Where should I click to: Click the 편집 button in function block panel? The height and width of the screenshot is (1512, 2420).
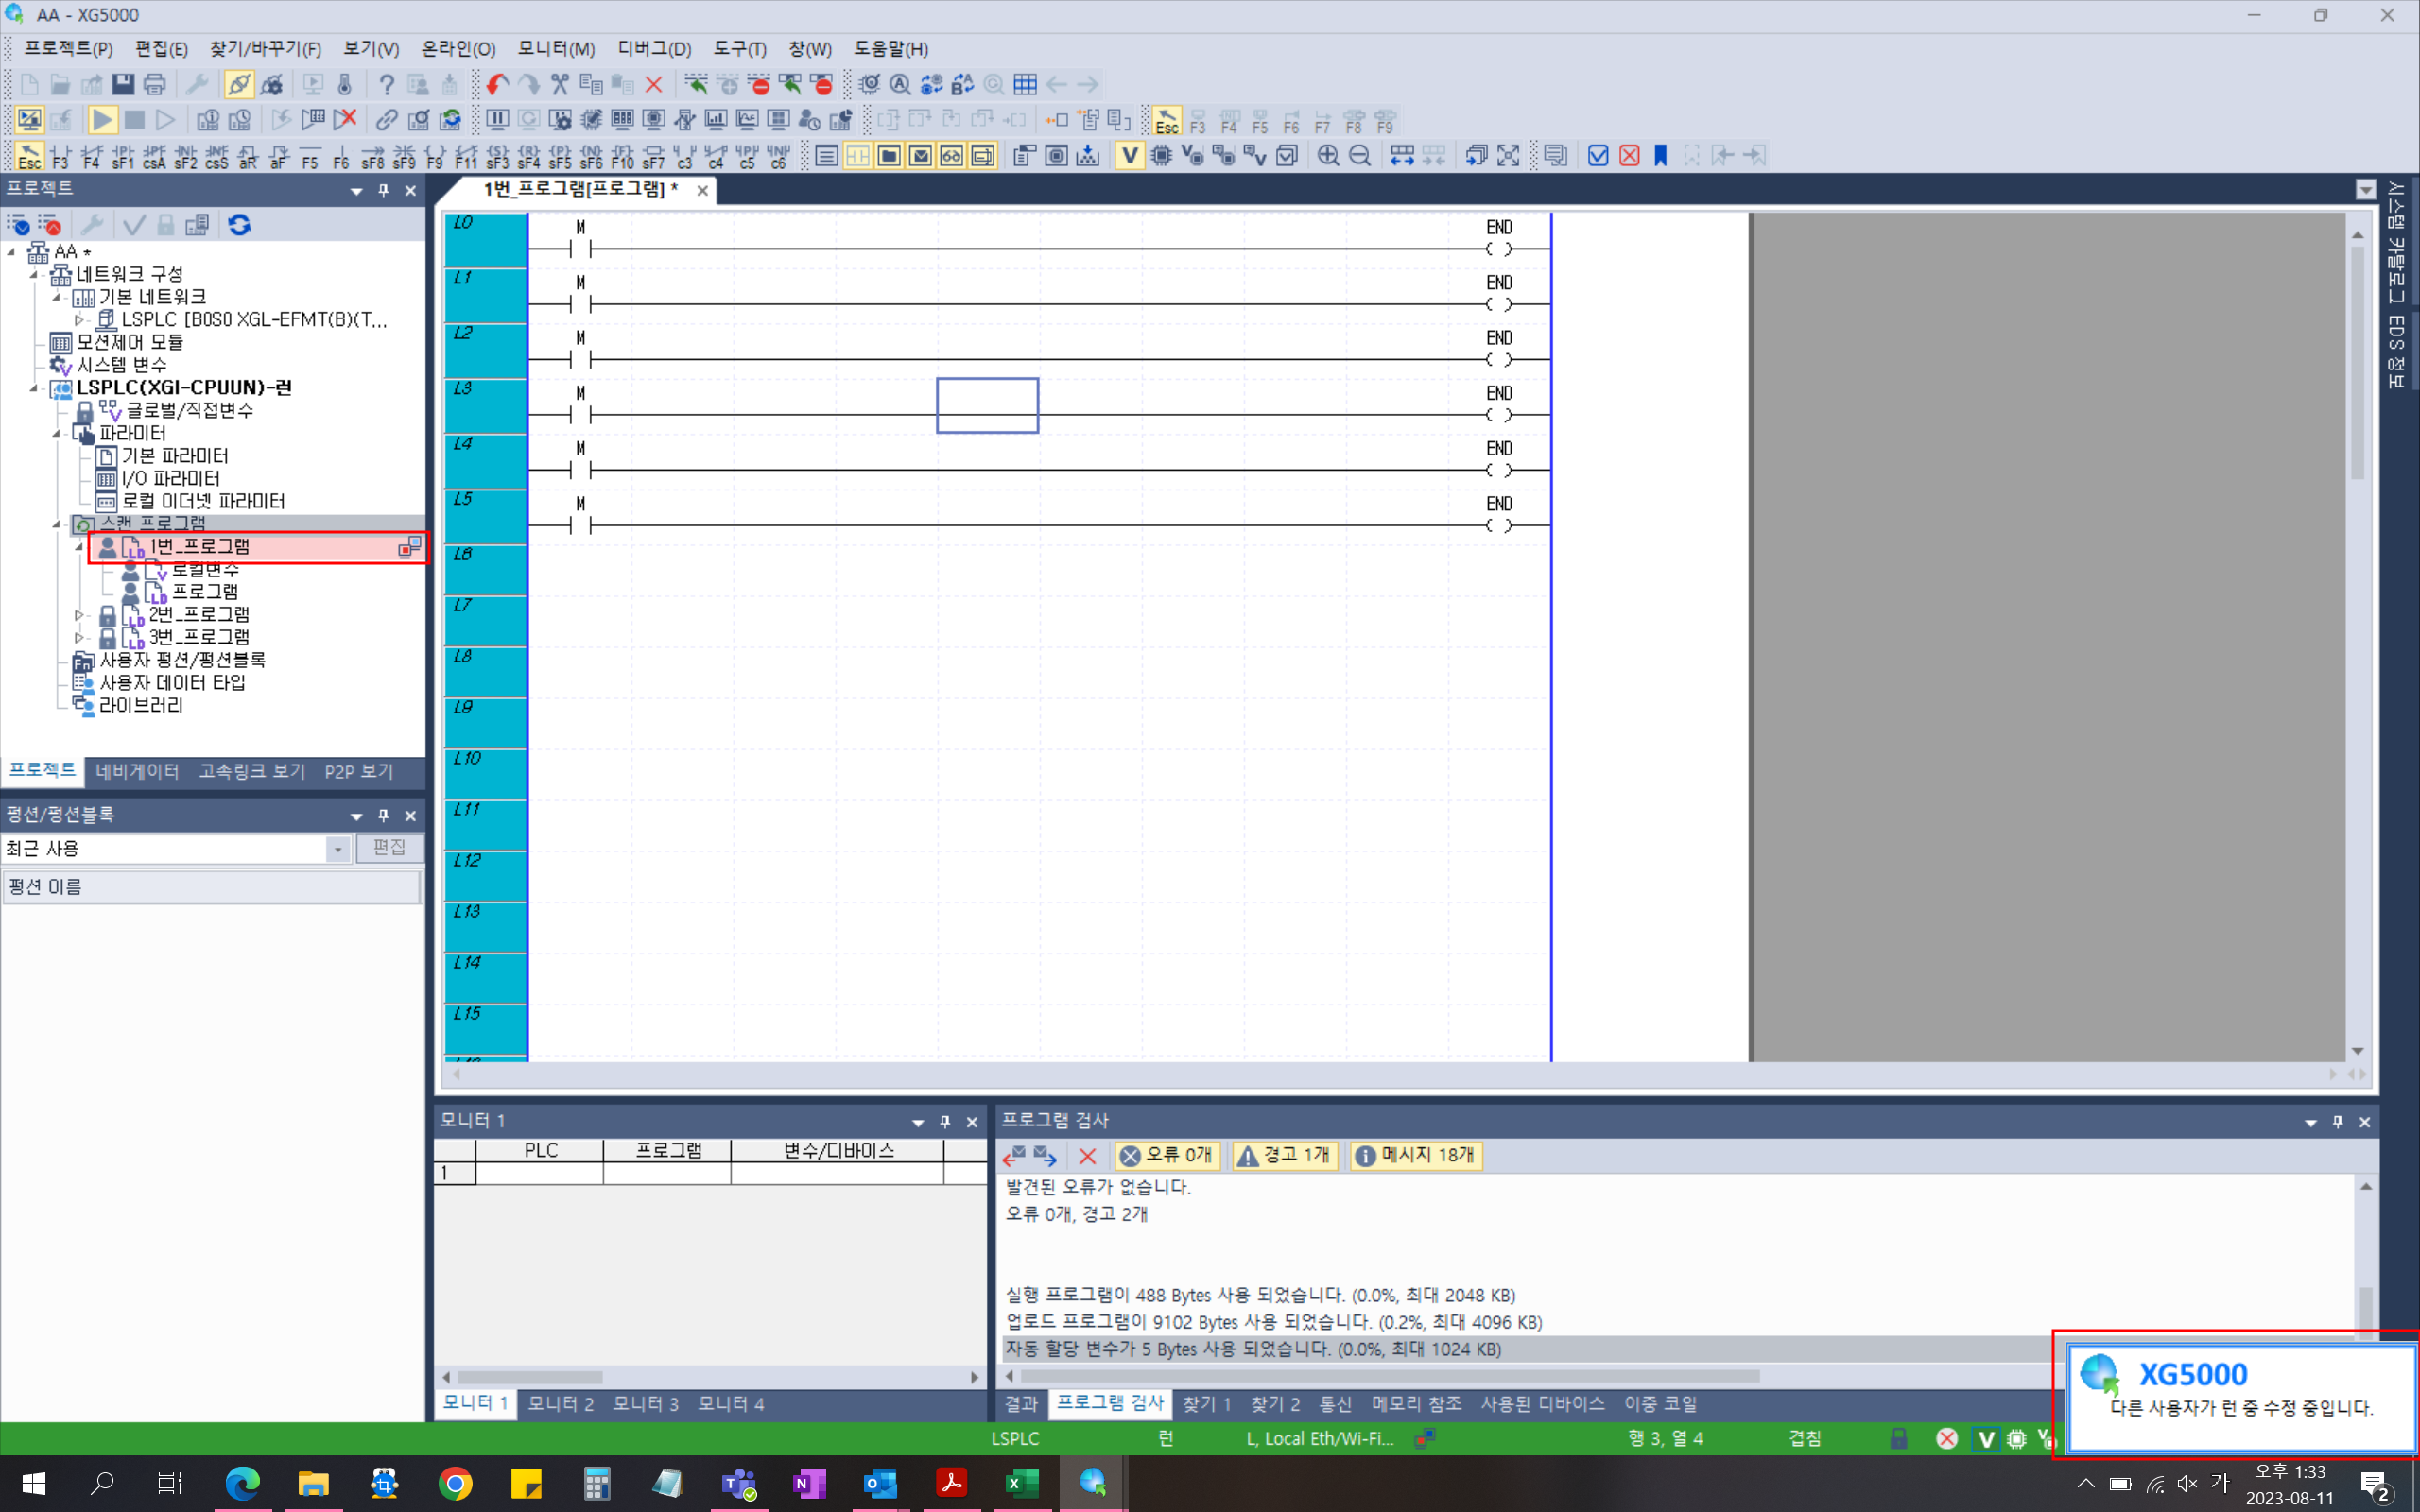pyautogui.click(x=389, y=849)
